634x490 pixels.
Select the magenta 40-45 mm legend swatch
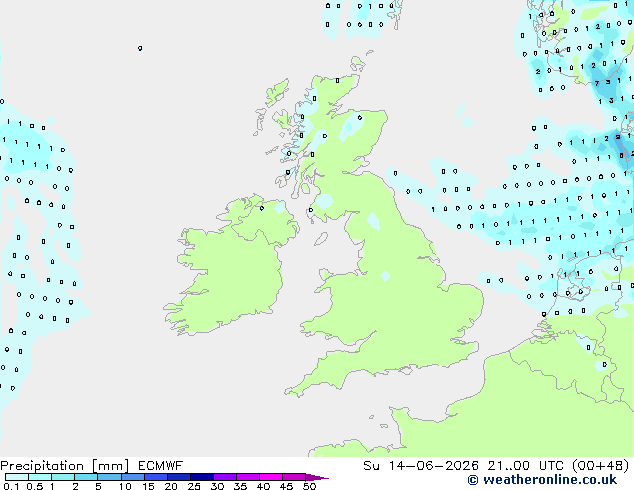tap(271, 477)
